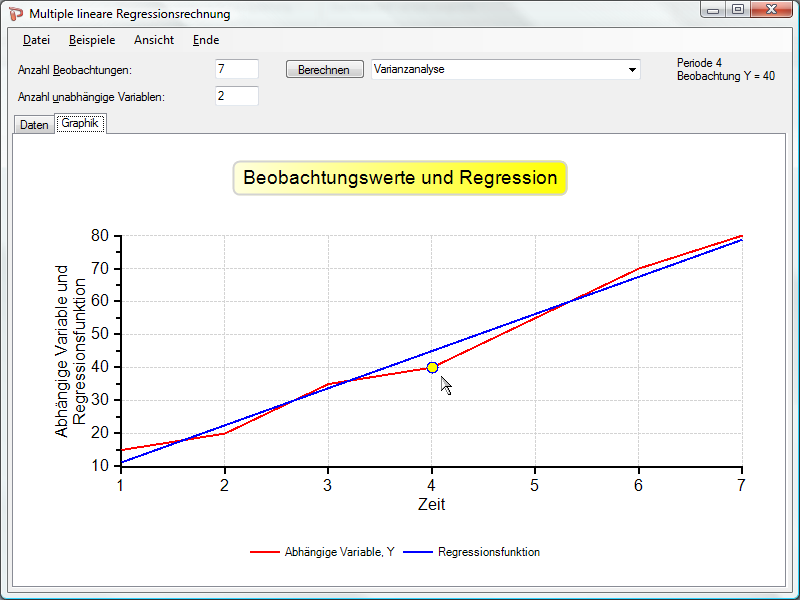Click the blue Regressionsfunktion legend swatch

(x=418, y=552)
